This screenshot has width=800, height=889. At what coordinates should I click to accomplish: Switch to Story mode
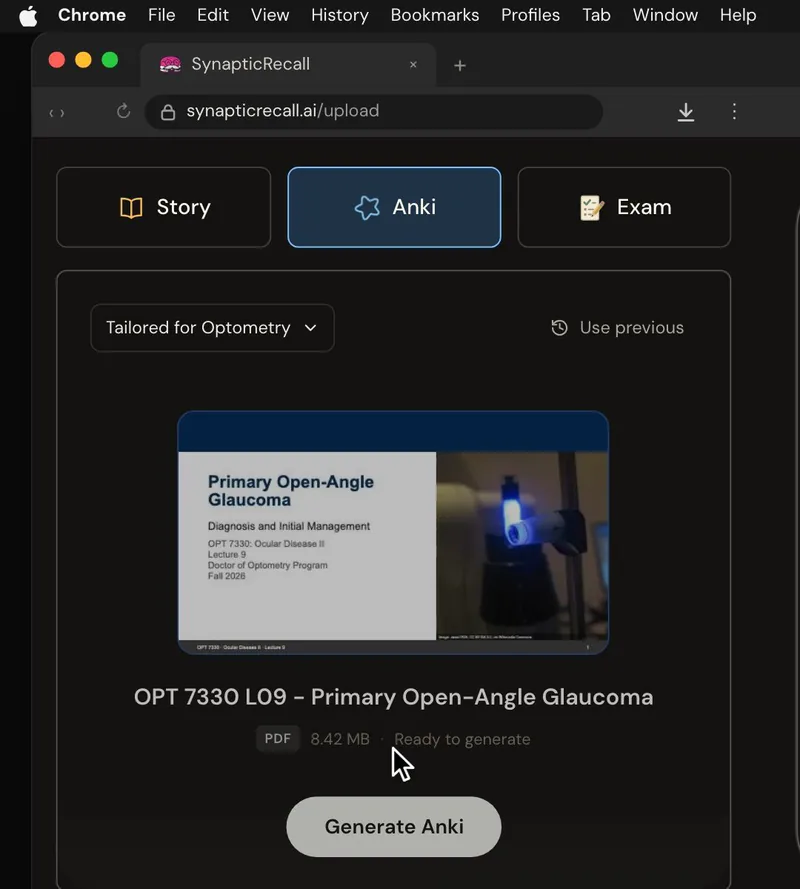click(164, 207)
